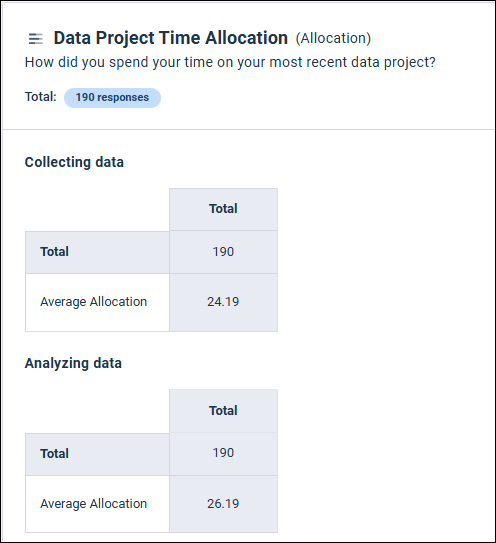The image size is (496, 543).
Task: Click the (Allocation) type label
Action: tap(333, 38)
